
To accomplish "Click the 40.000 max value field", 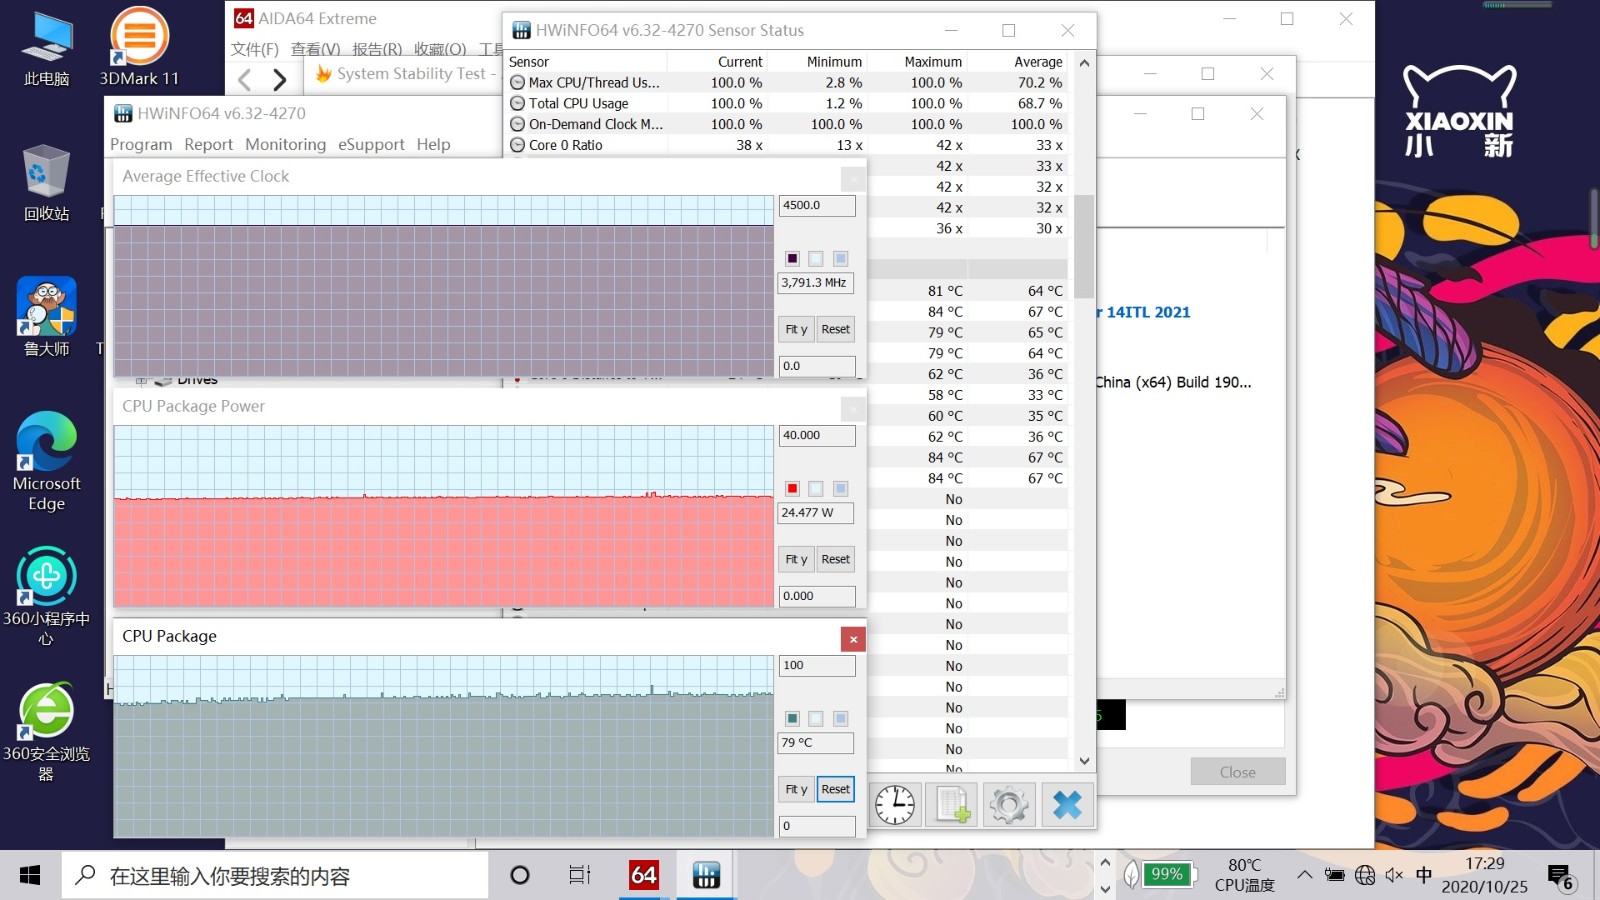I will pyautogui.click(x=817, y=435).
